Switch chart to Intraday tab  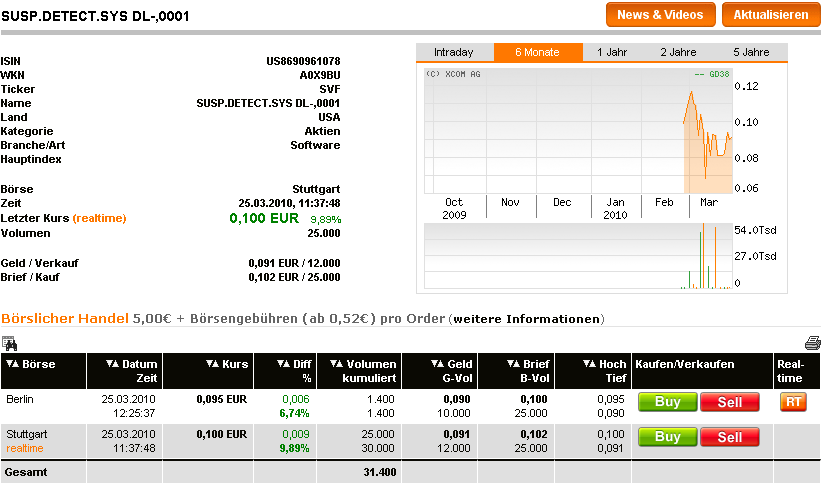click(x=453, y=52)
